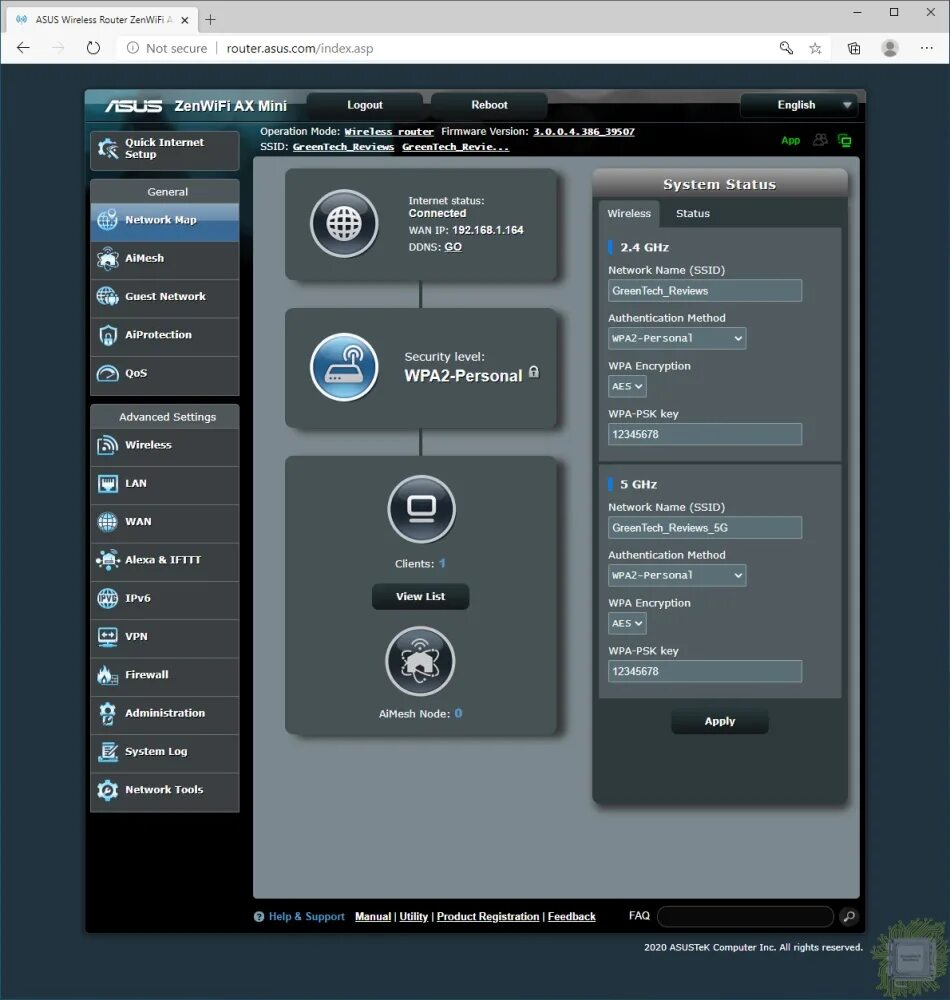Select Network Map in sidebar
Viewport: 950px width, 1000px height.
164,221
